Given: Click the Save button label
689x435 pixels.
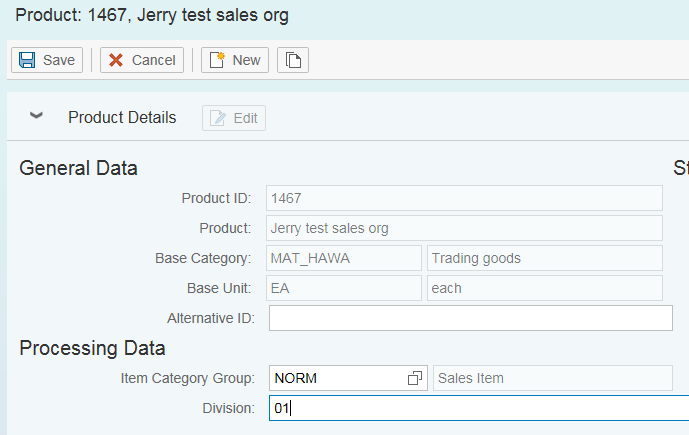Looking at the screenshot, I should (59, 60).
